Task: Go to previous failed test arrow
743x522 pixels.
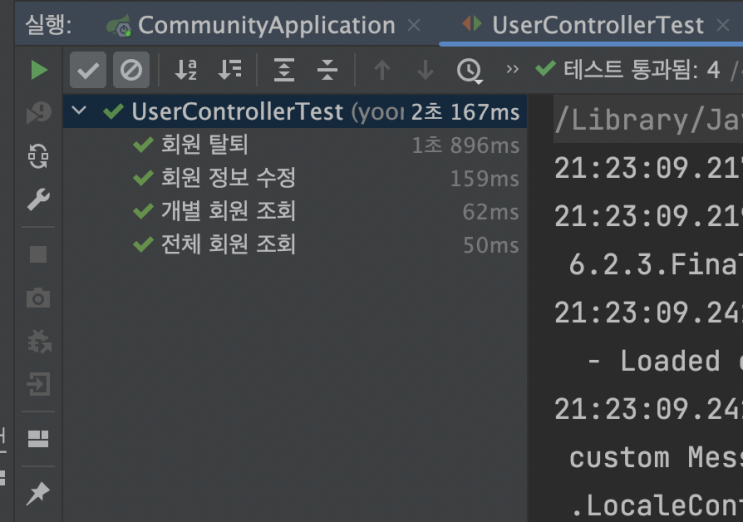Action: click(x=382, y=70)
